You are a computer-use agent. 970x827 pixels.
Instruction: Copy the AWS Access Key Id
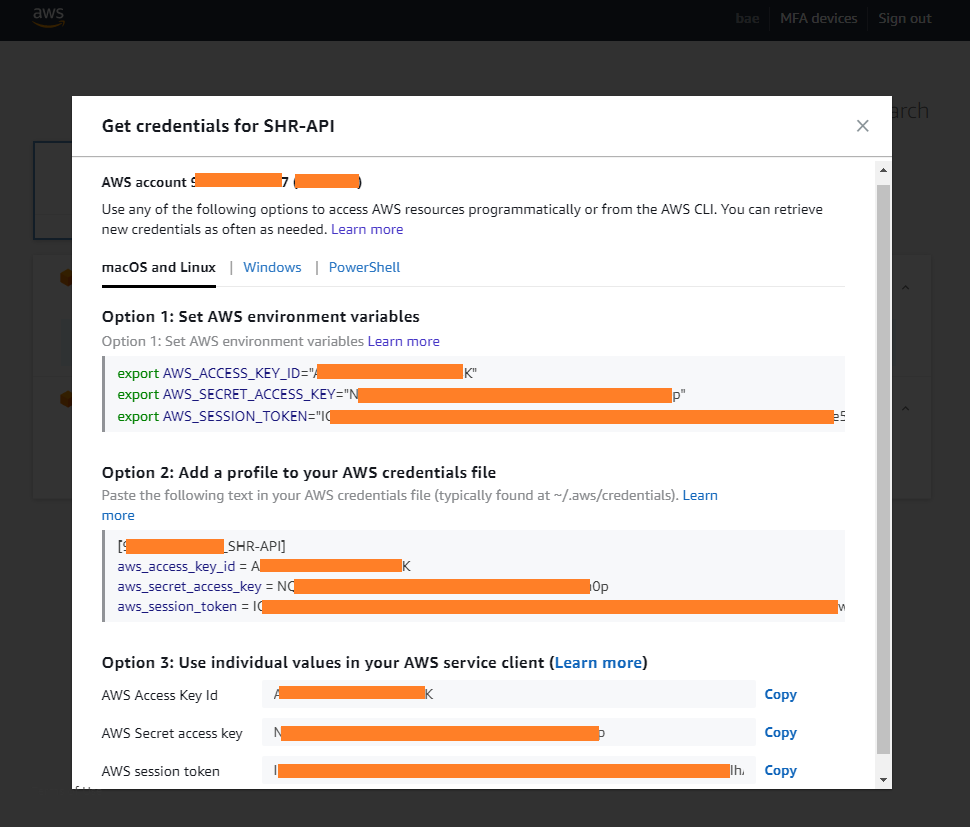(x=780, y=695)
